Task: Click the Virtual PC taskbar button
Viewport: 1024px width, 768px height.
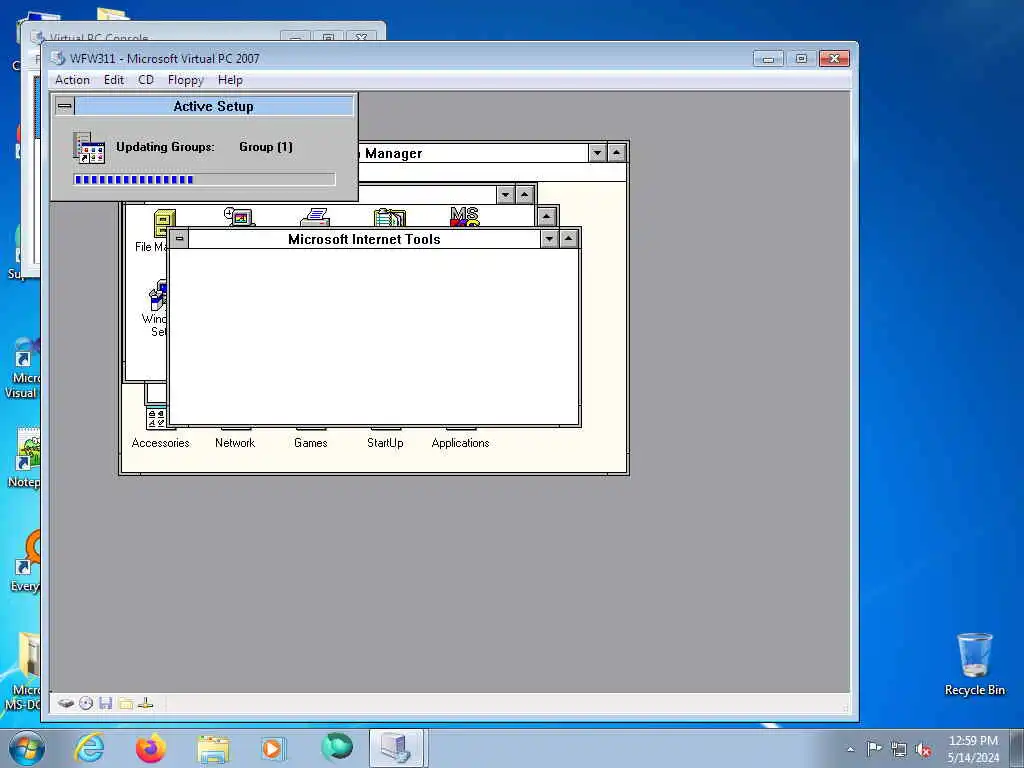Action: click(x=398, y=748)
